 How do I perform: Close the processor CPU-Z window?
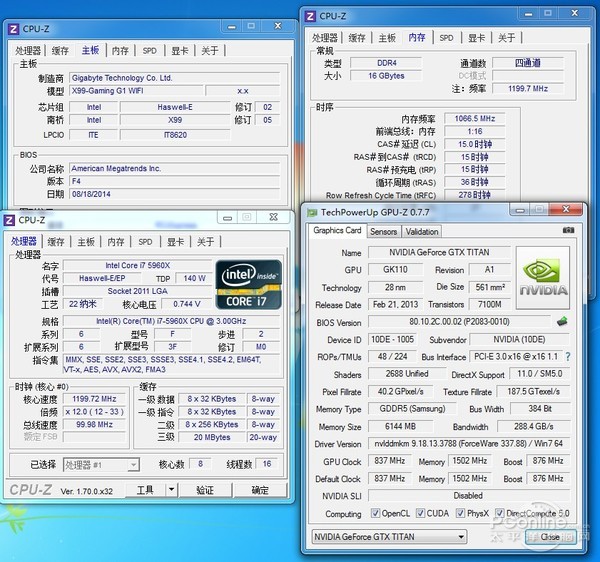[273, 217]
